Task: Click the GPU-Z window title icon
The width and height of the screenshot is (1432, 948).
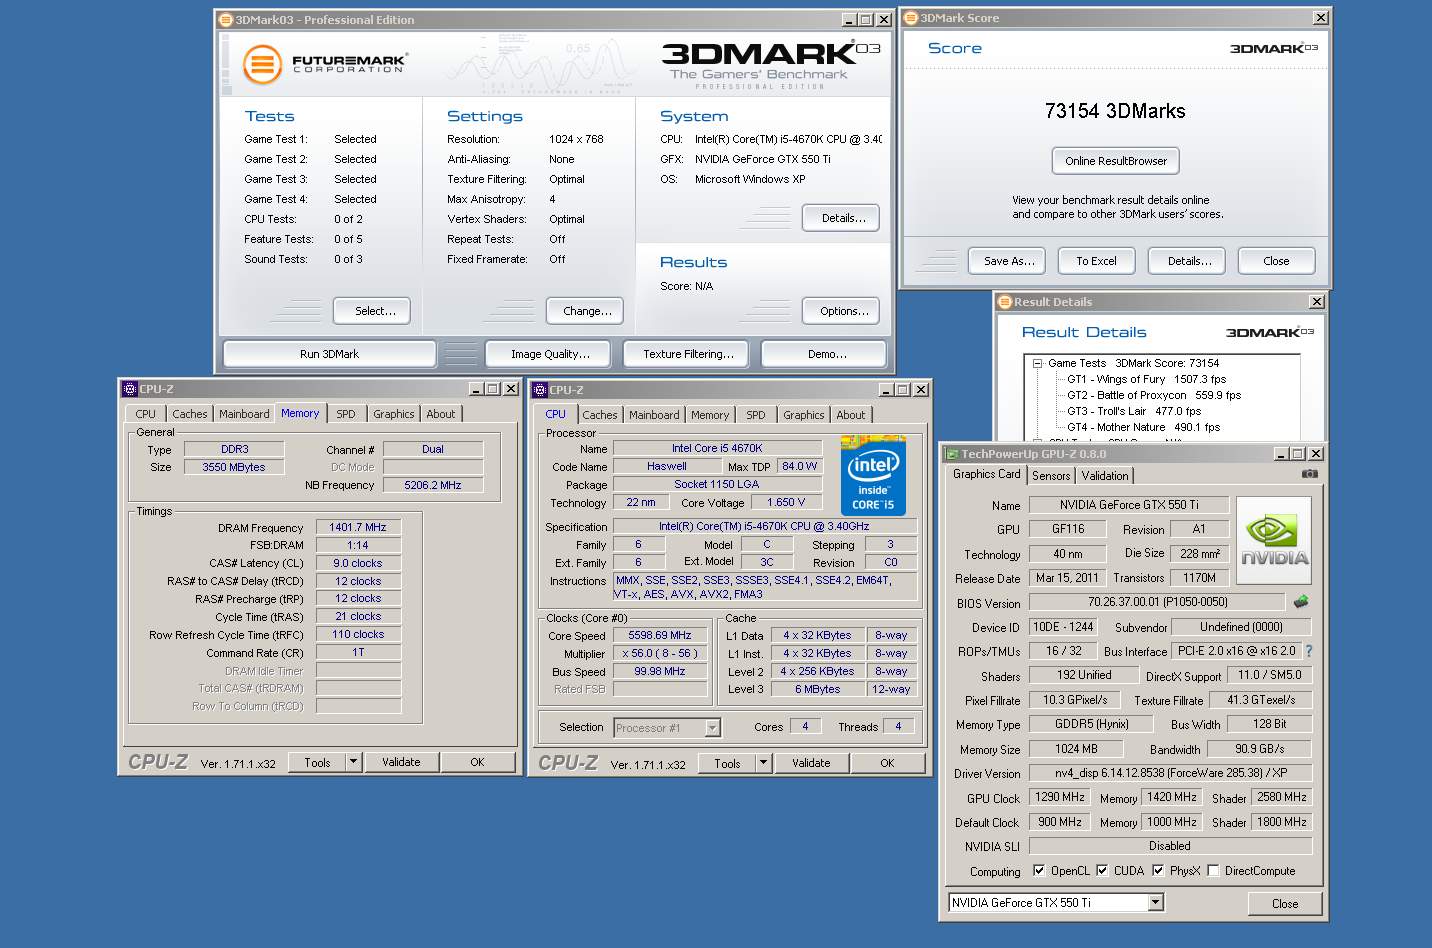Action: pyautogui.click(x=952, y=454)
